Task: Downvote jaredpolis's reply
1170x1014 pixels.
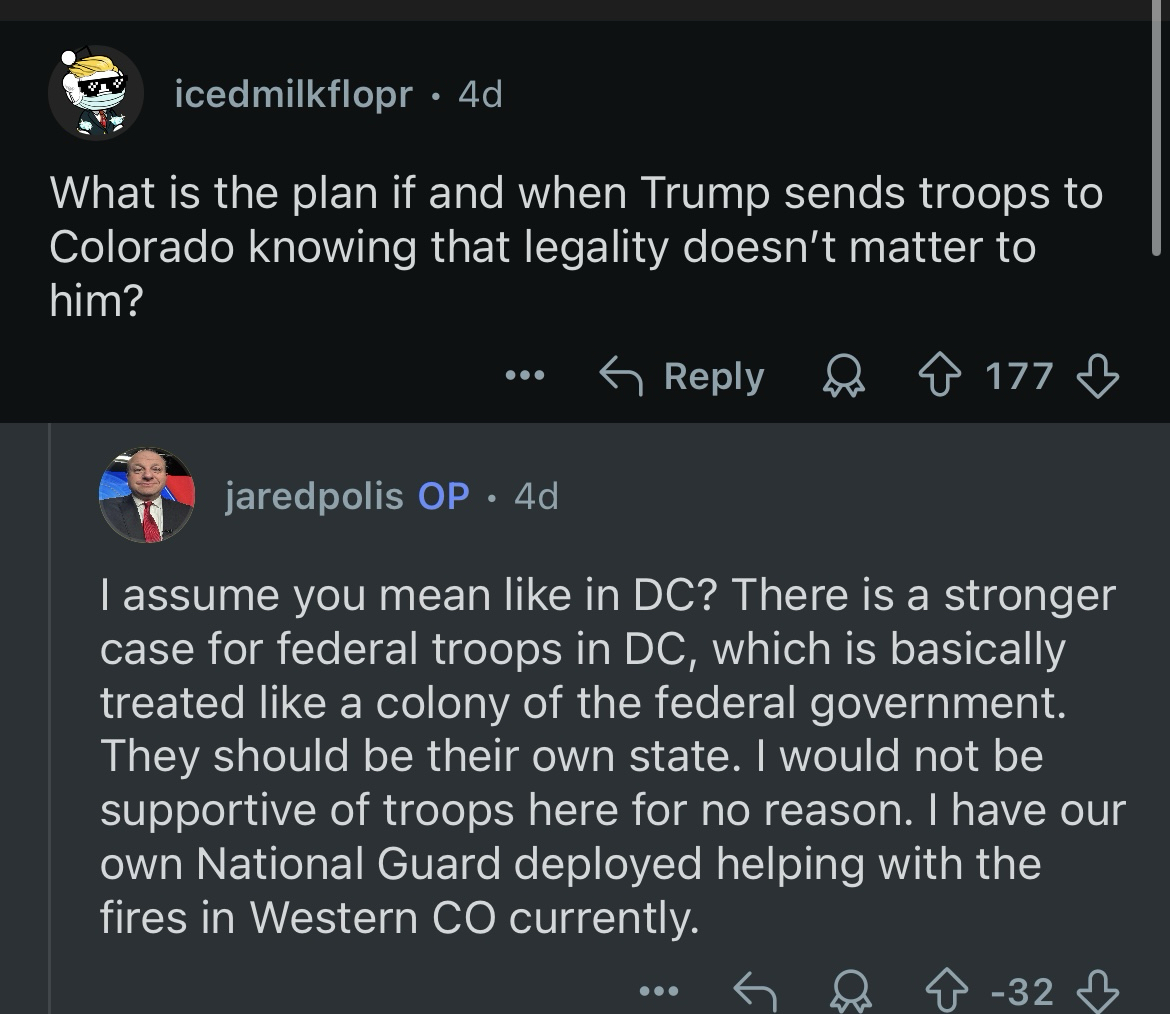Action: [x=1097, y=991]
